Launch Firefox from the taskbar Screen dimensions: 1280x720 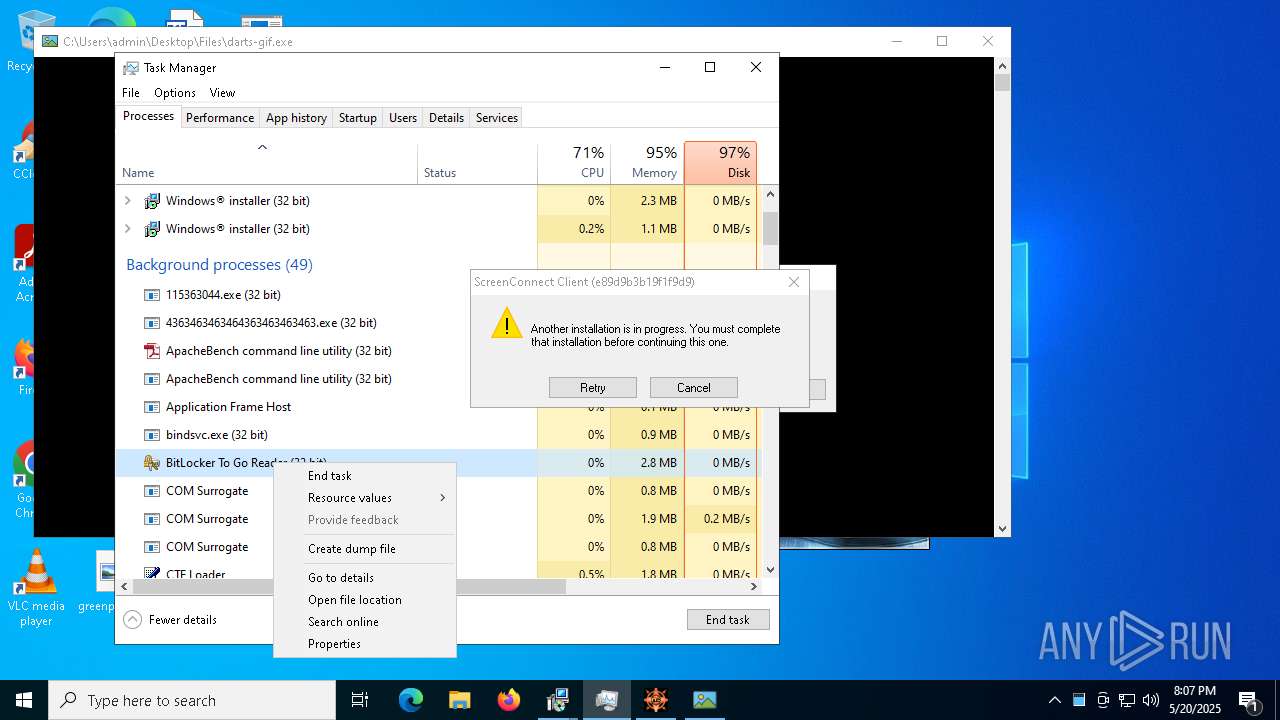click(509, 700)
